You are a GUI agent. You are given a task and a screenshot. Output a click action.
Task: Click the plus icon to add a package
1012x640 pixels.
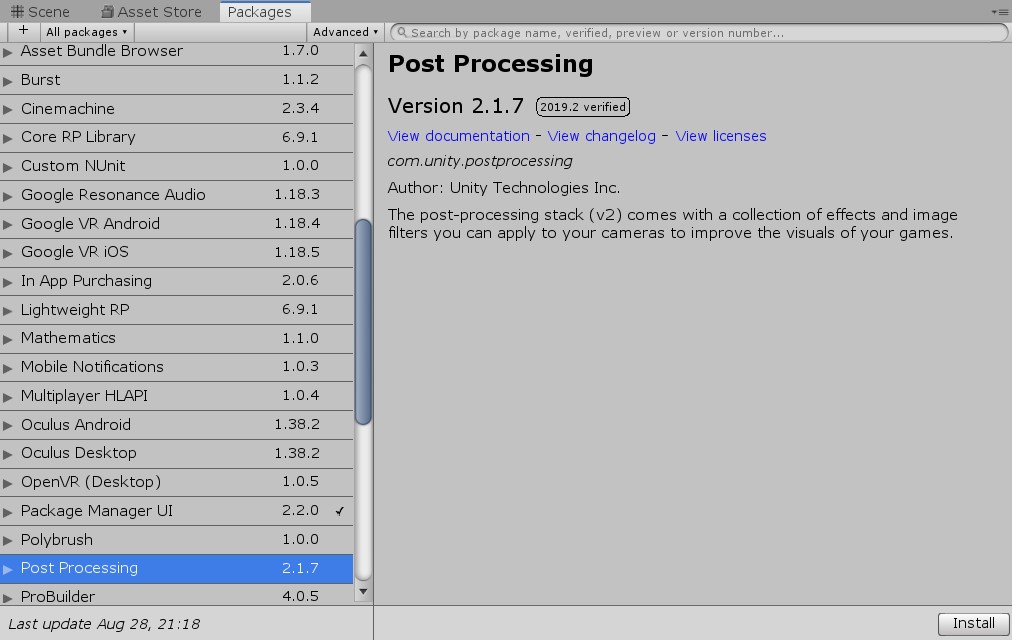(23, 30)
